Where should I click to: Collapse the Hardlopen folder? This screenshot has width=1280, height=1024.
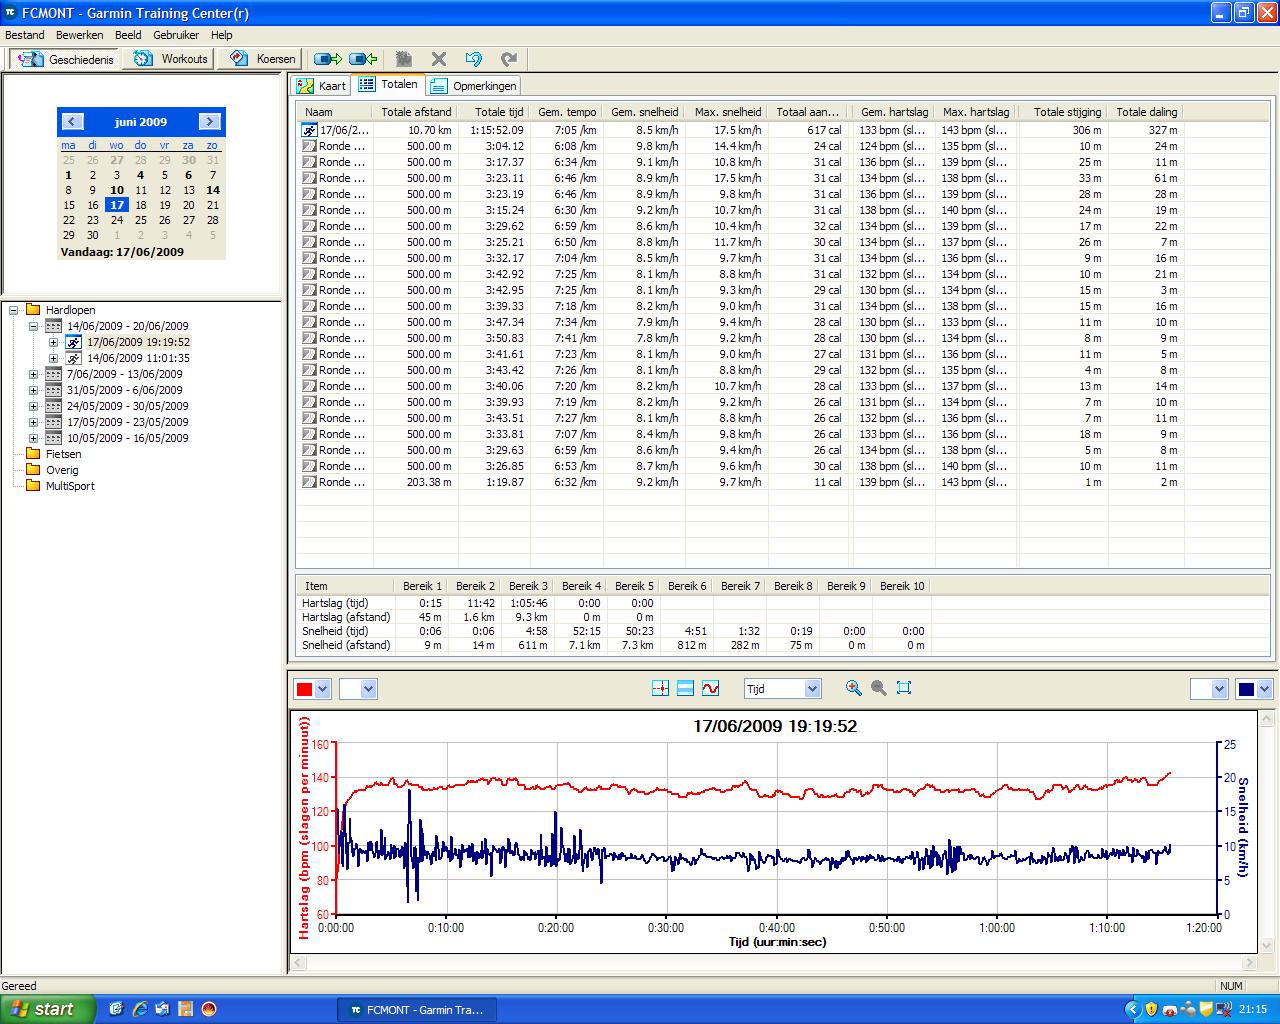[14, 310]
